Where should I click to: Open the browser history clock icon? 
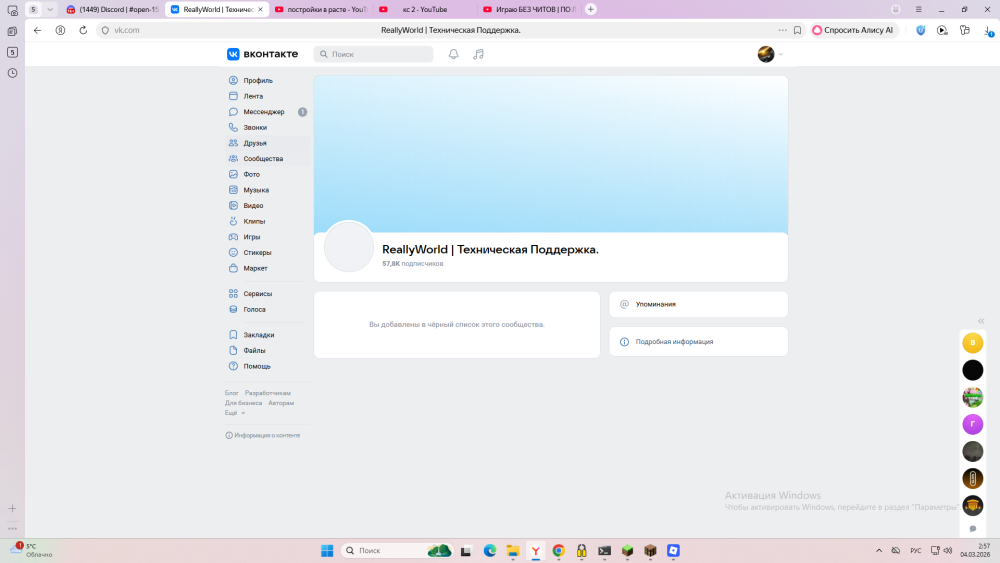point(12,73)
